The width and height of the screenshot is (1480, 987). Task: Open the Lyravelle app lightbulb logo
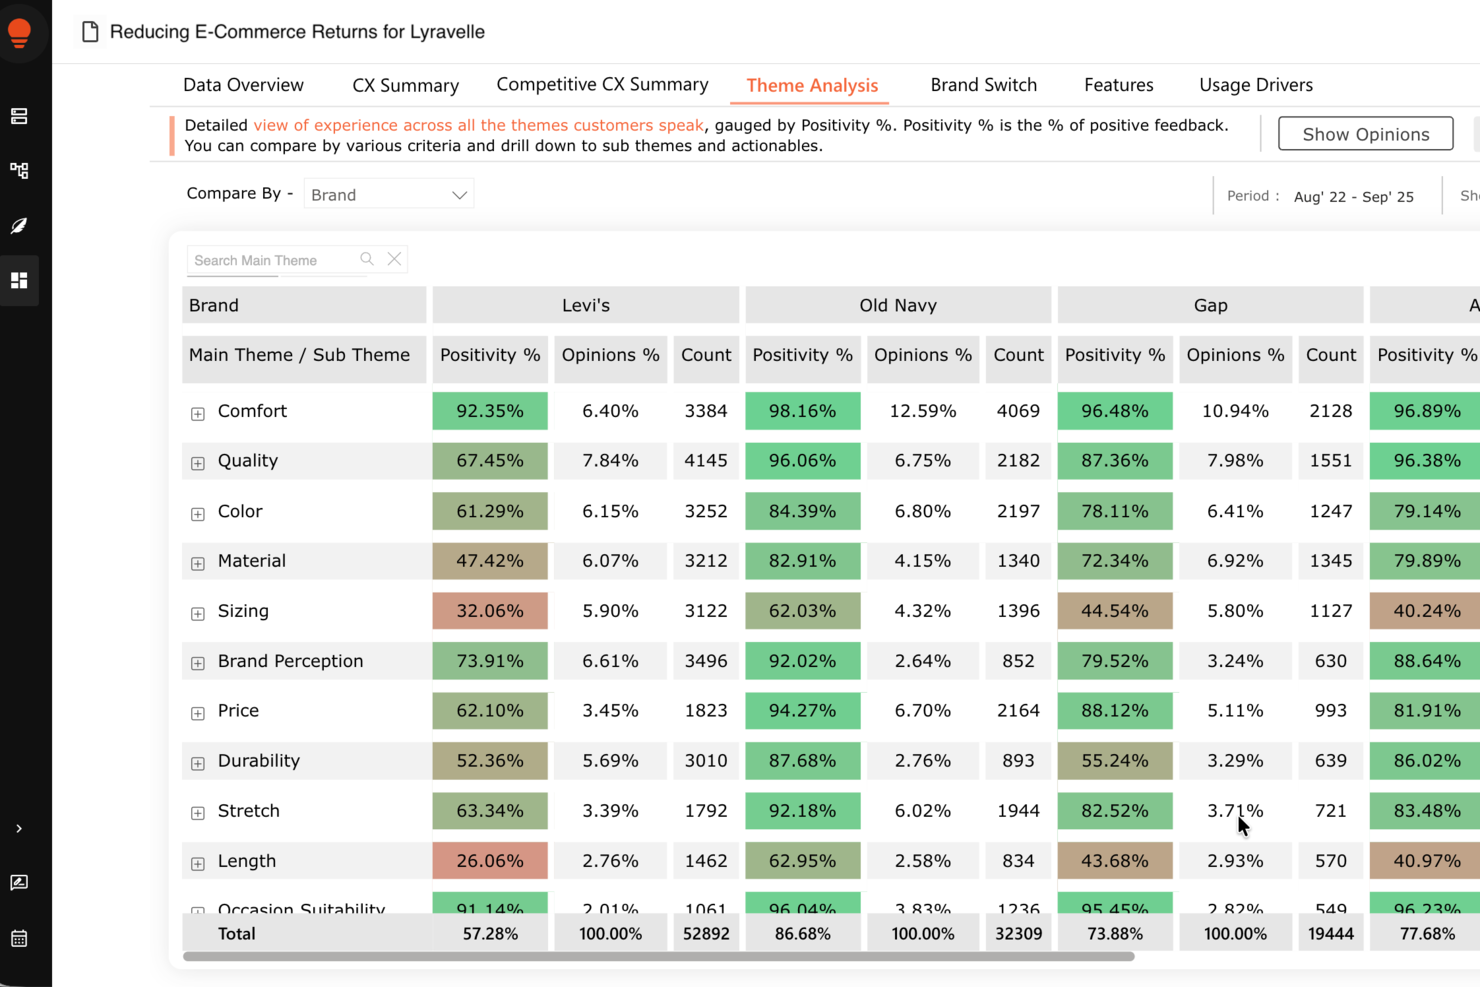[x=20, y=31]
